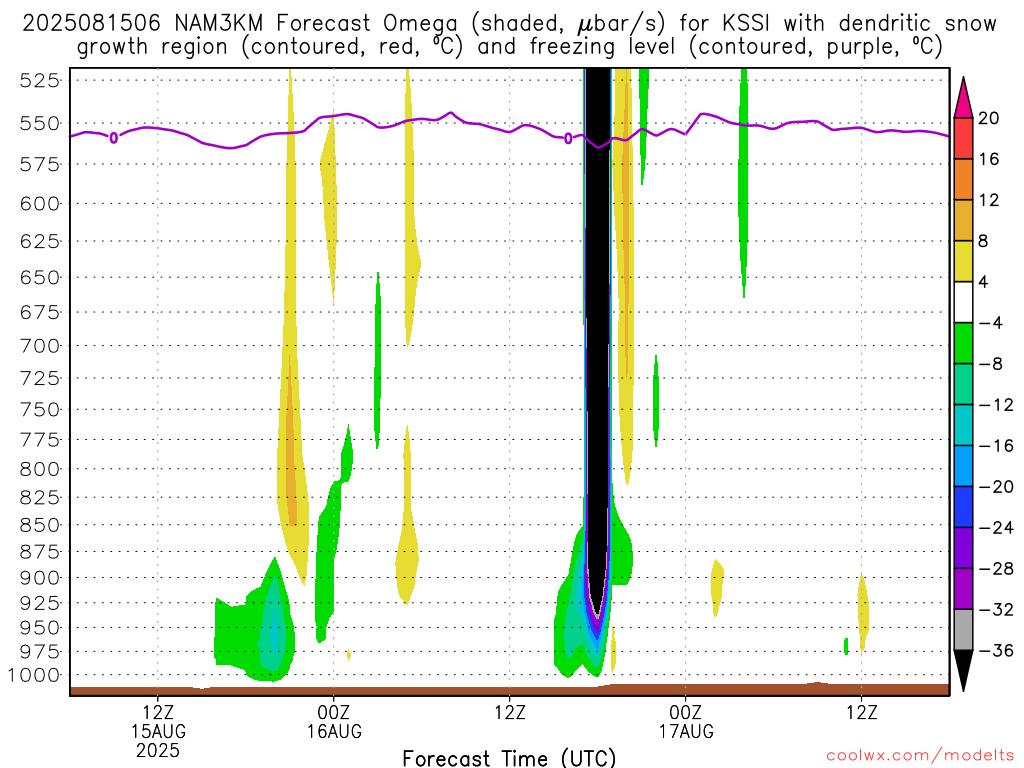1024x768 pixels.
Task: Click the -16 colorbar value
Action: tap(996, 446)
